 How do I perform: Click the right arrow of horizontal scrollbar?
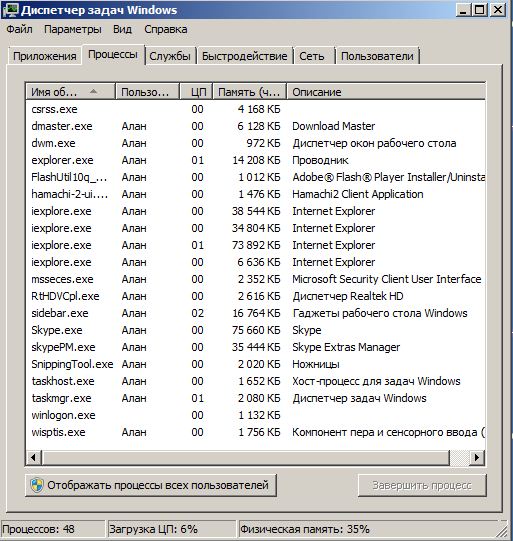(477, 458)
